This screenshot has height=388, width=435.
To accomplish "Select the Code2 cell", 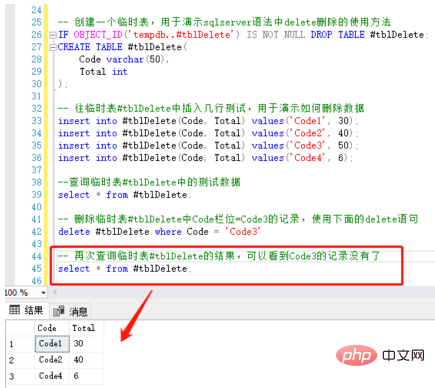I will pyautogui.click(x=52, y=360).
